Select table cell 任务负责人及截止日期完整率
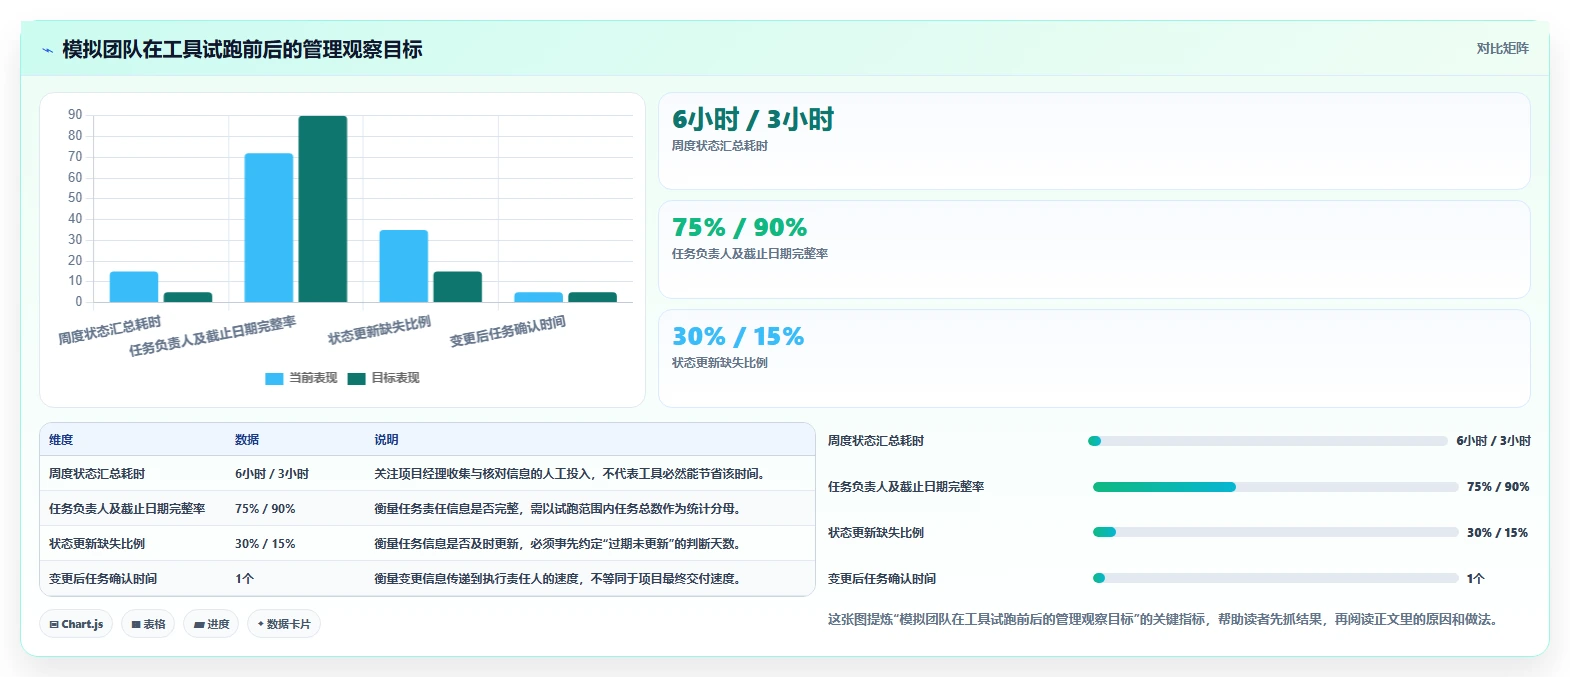The image size is (1570, 677). (x=127, y=509)
